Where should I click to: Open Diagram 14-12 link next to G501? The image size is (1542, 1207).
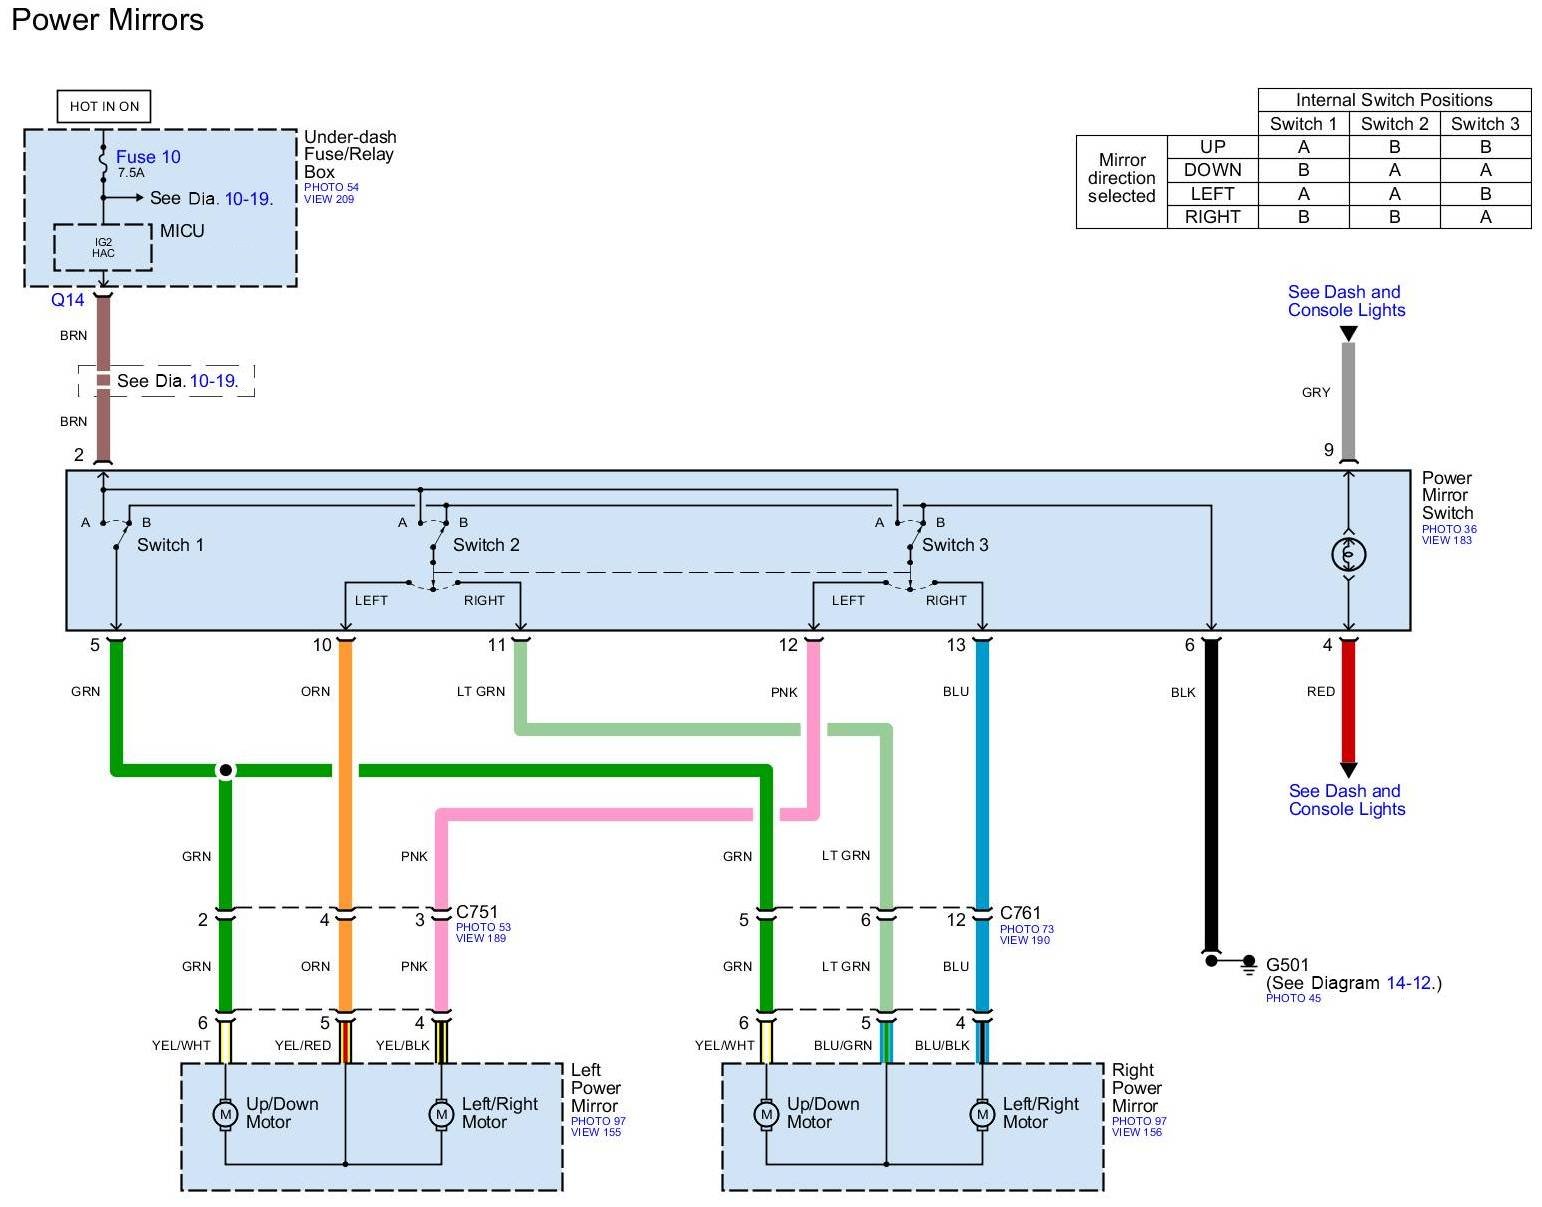1410,983
